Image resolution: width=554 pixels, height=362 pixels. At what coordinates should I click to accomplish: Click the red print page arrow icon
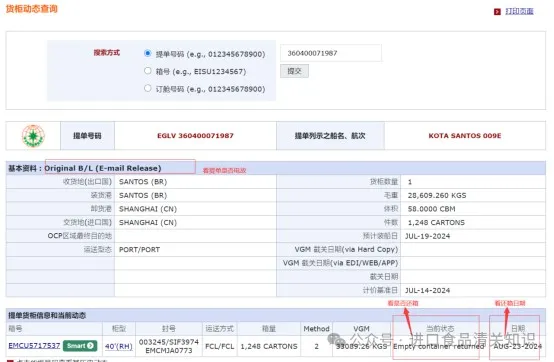[497, 12]
